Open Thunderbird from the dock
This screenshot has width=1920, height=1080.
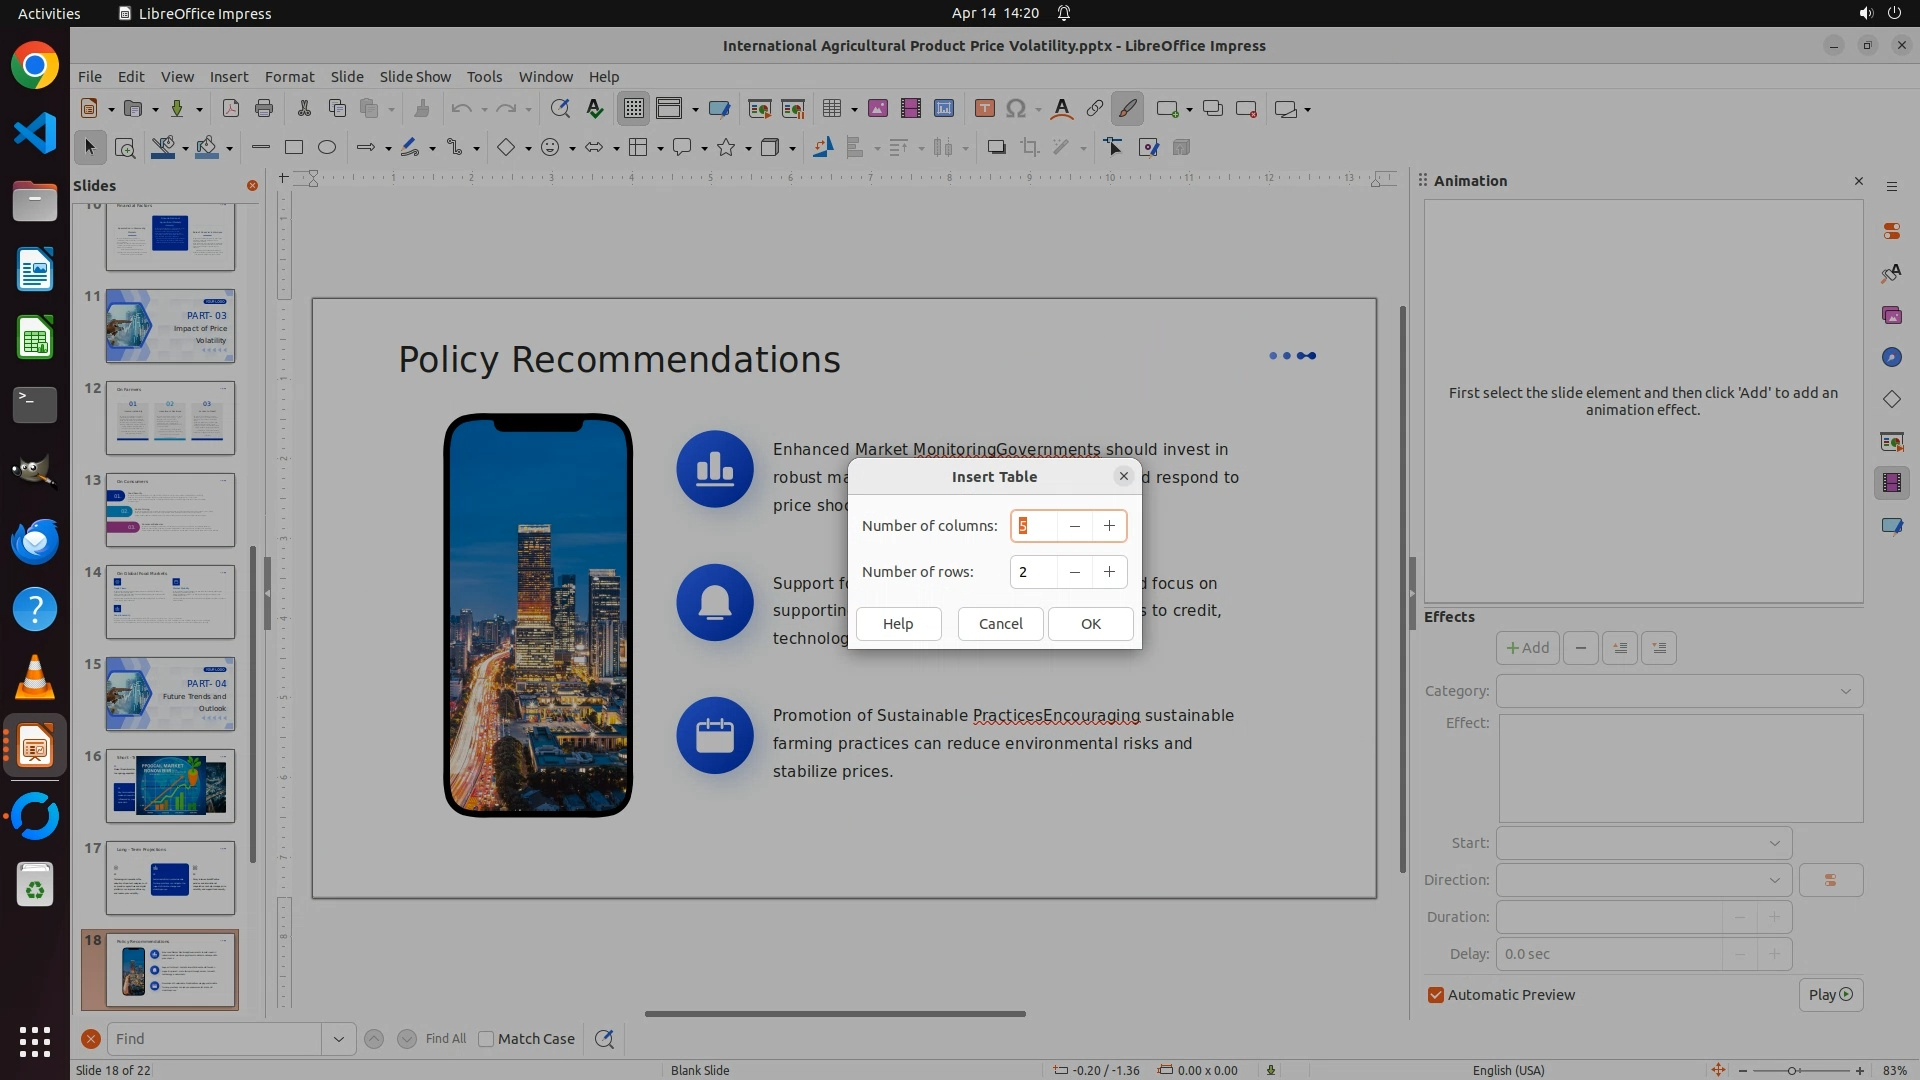pyautogui.click(x=35, y=542)
